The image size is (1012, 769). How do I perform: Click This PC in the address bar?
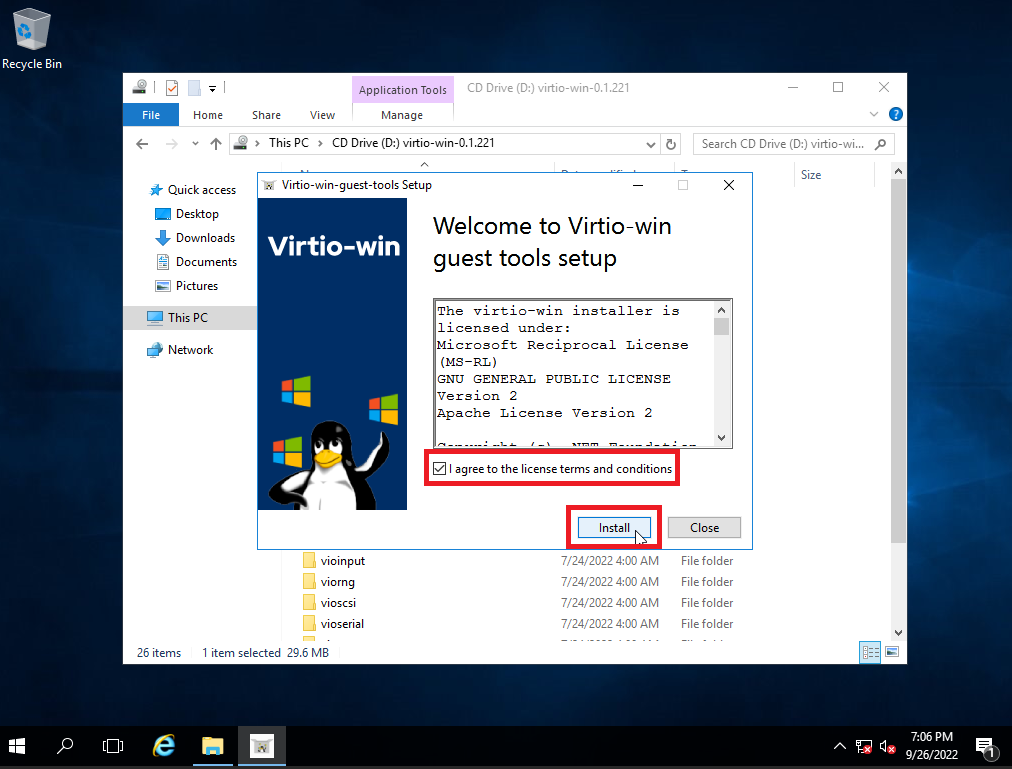pyautogui.click(x=288, y=143)
